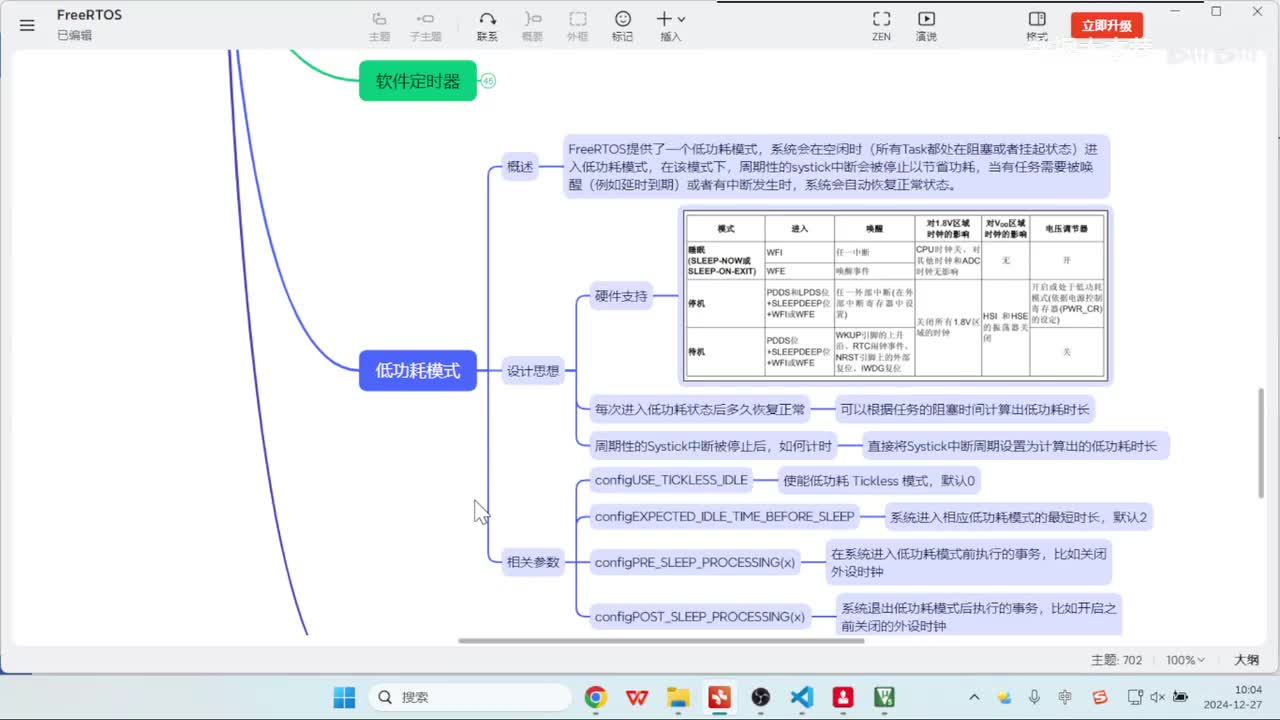Click the horizontal scrollbar thumb
The height and width of the screenshot is (720, 1280).
coord(661,641)
